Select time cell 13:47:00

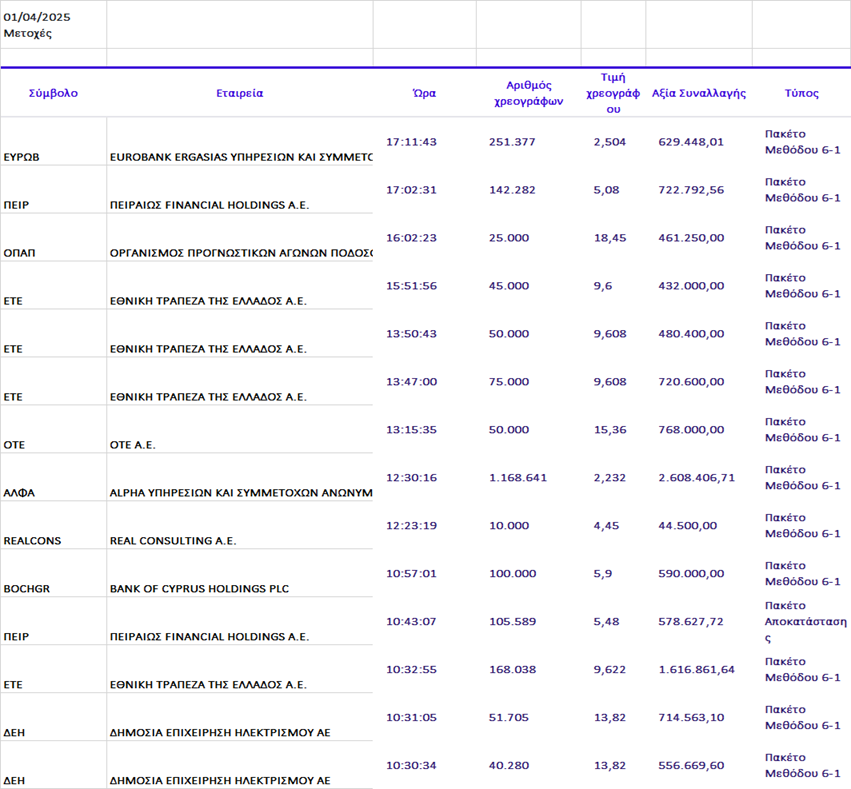[411, 381]
